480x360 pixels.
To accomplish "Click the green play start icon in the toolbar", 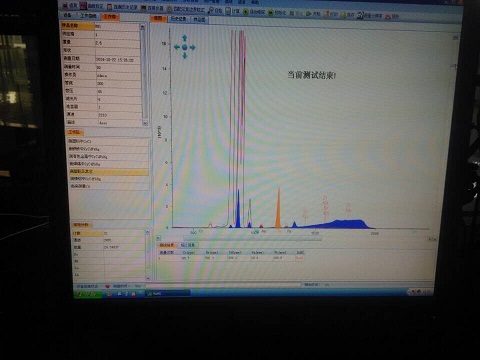I will [308, 14].
